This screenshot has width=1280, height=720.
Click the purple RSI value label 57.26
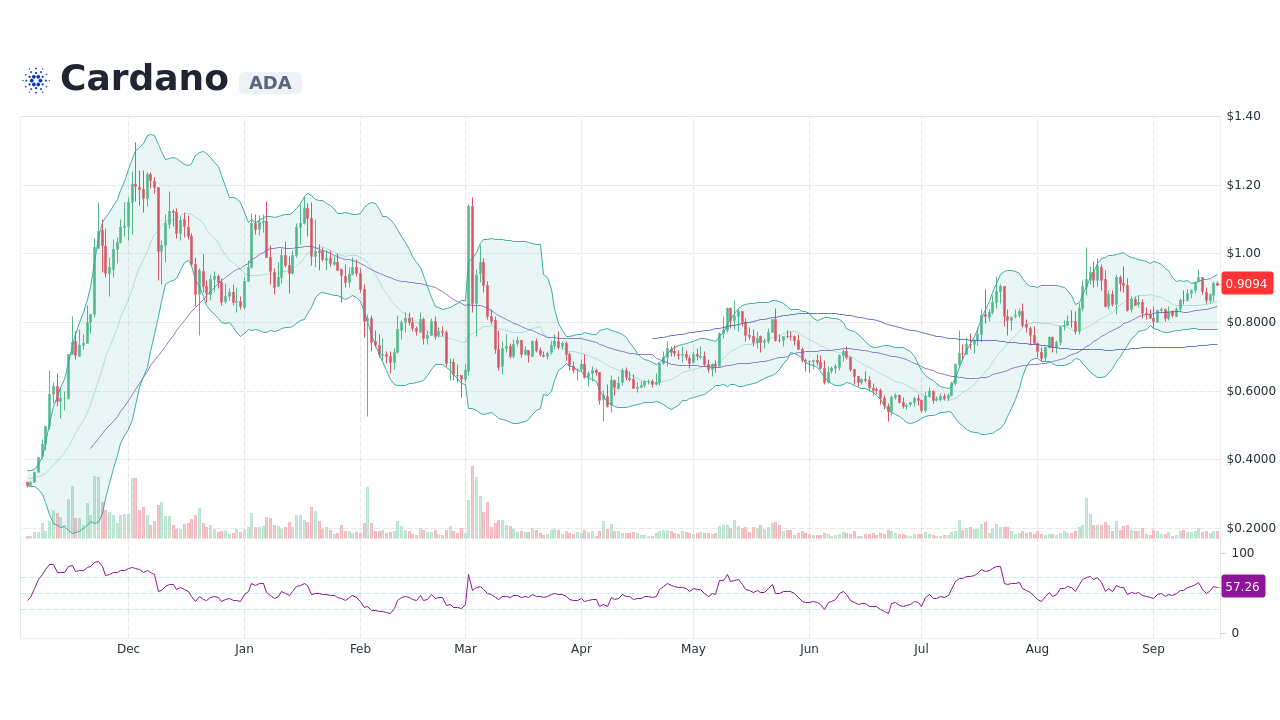1244,587
